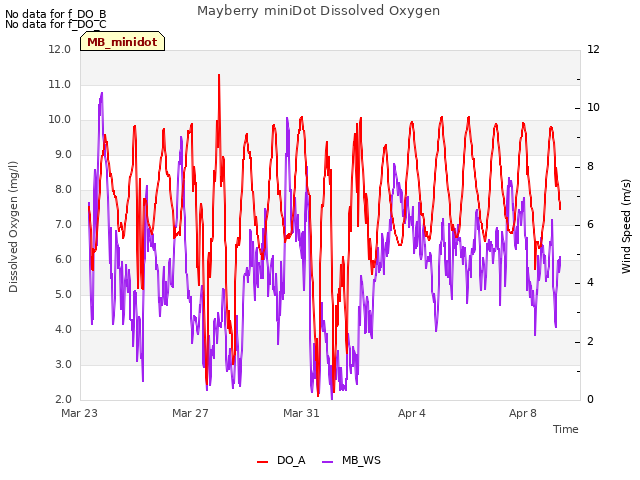Click the 4 right wind axis label
640x480 pixels.
pyautogui.click(x=591, y=283)
